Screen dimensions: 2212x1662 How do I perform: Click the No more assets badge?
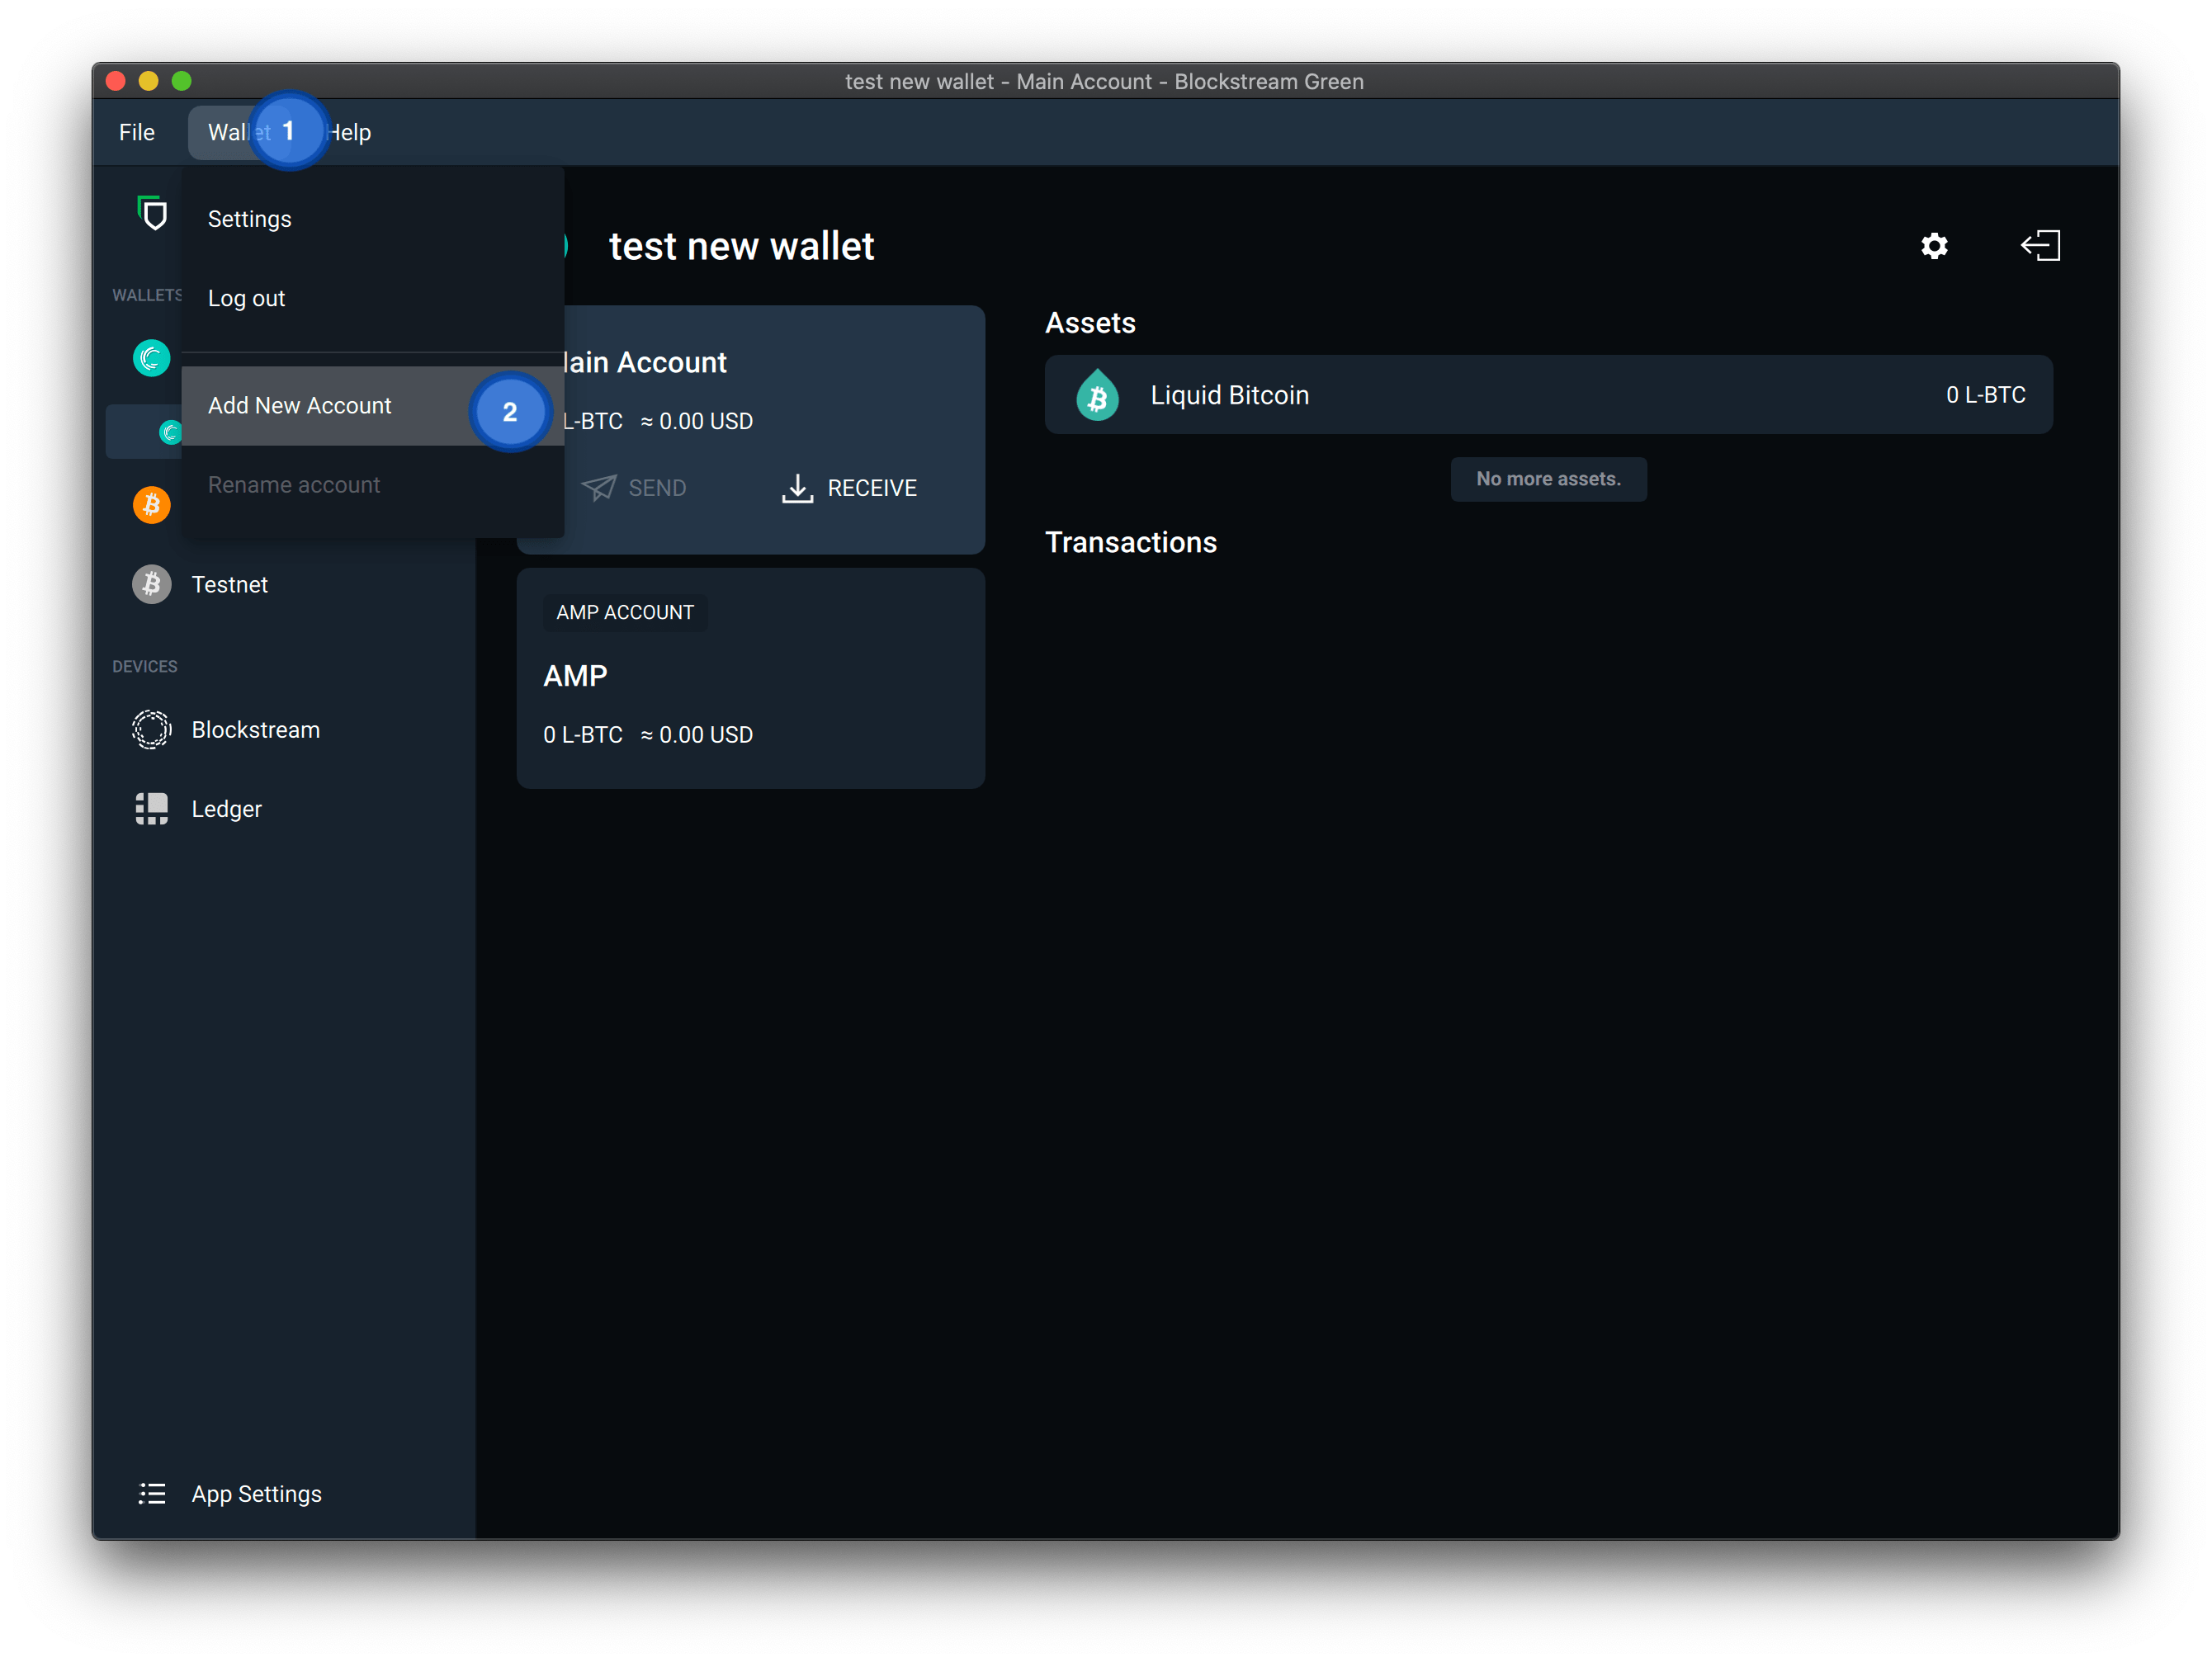1548,479
